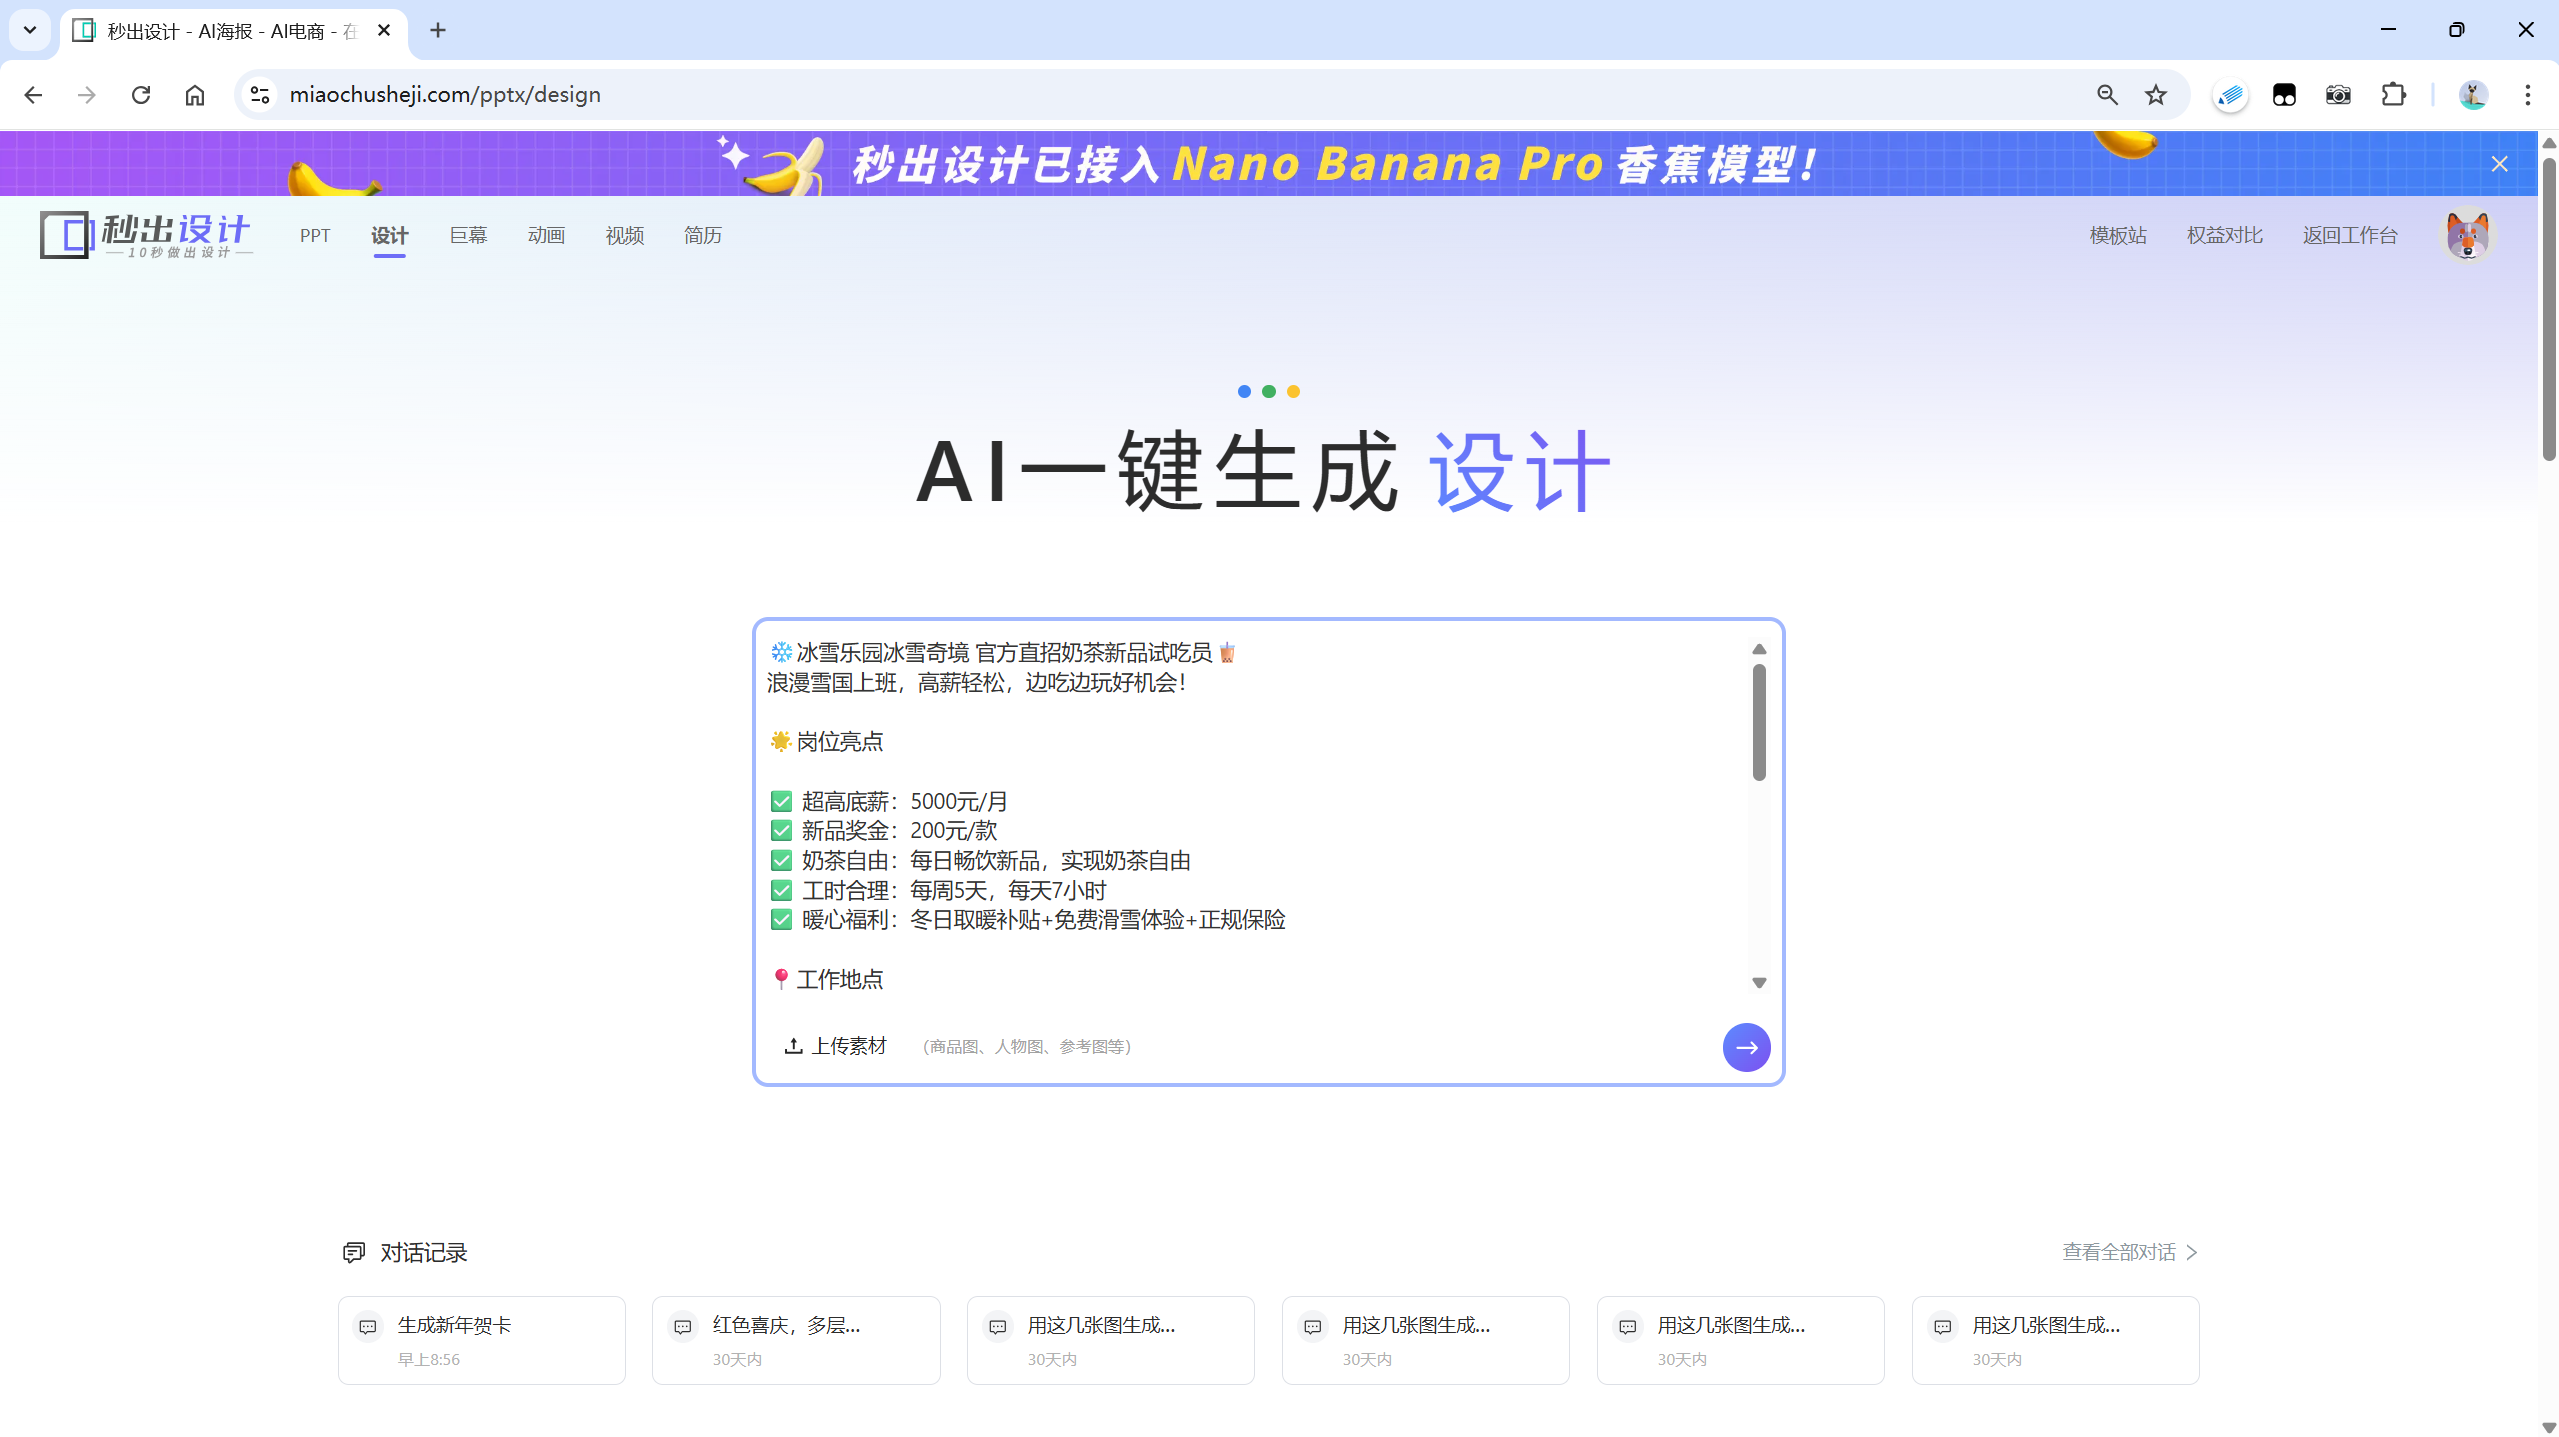This screenshot has width=2559, height=1437.
Task: Open the browser extensions puzzle icon
Action: (x=2393, y=95)
